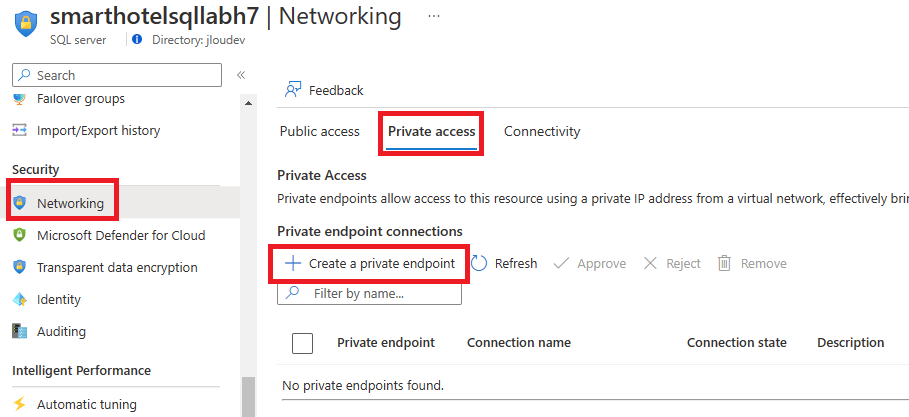Click the Microsoft Defender for Cloud shield icon
Image resolution: width=909 pixels, height=417 pixels.
tap(20, 235)
